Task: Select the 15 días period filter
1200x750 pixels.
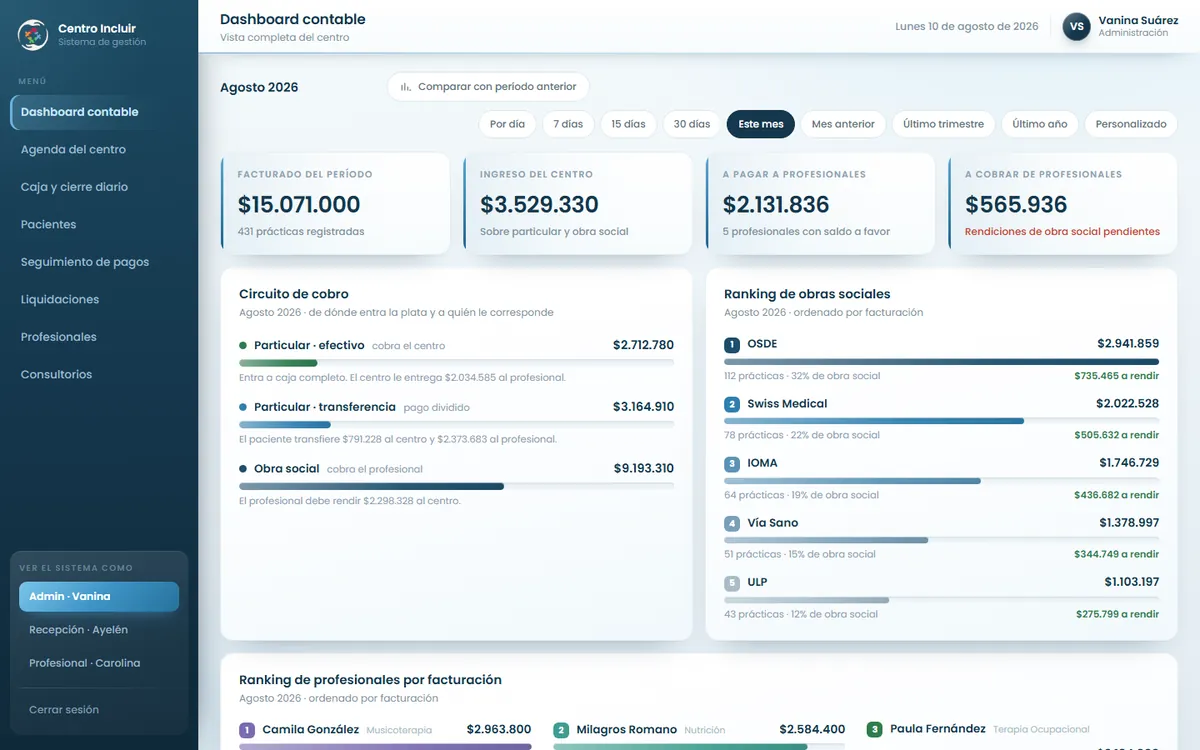Action: pos(628,124)
